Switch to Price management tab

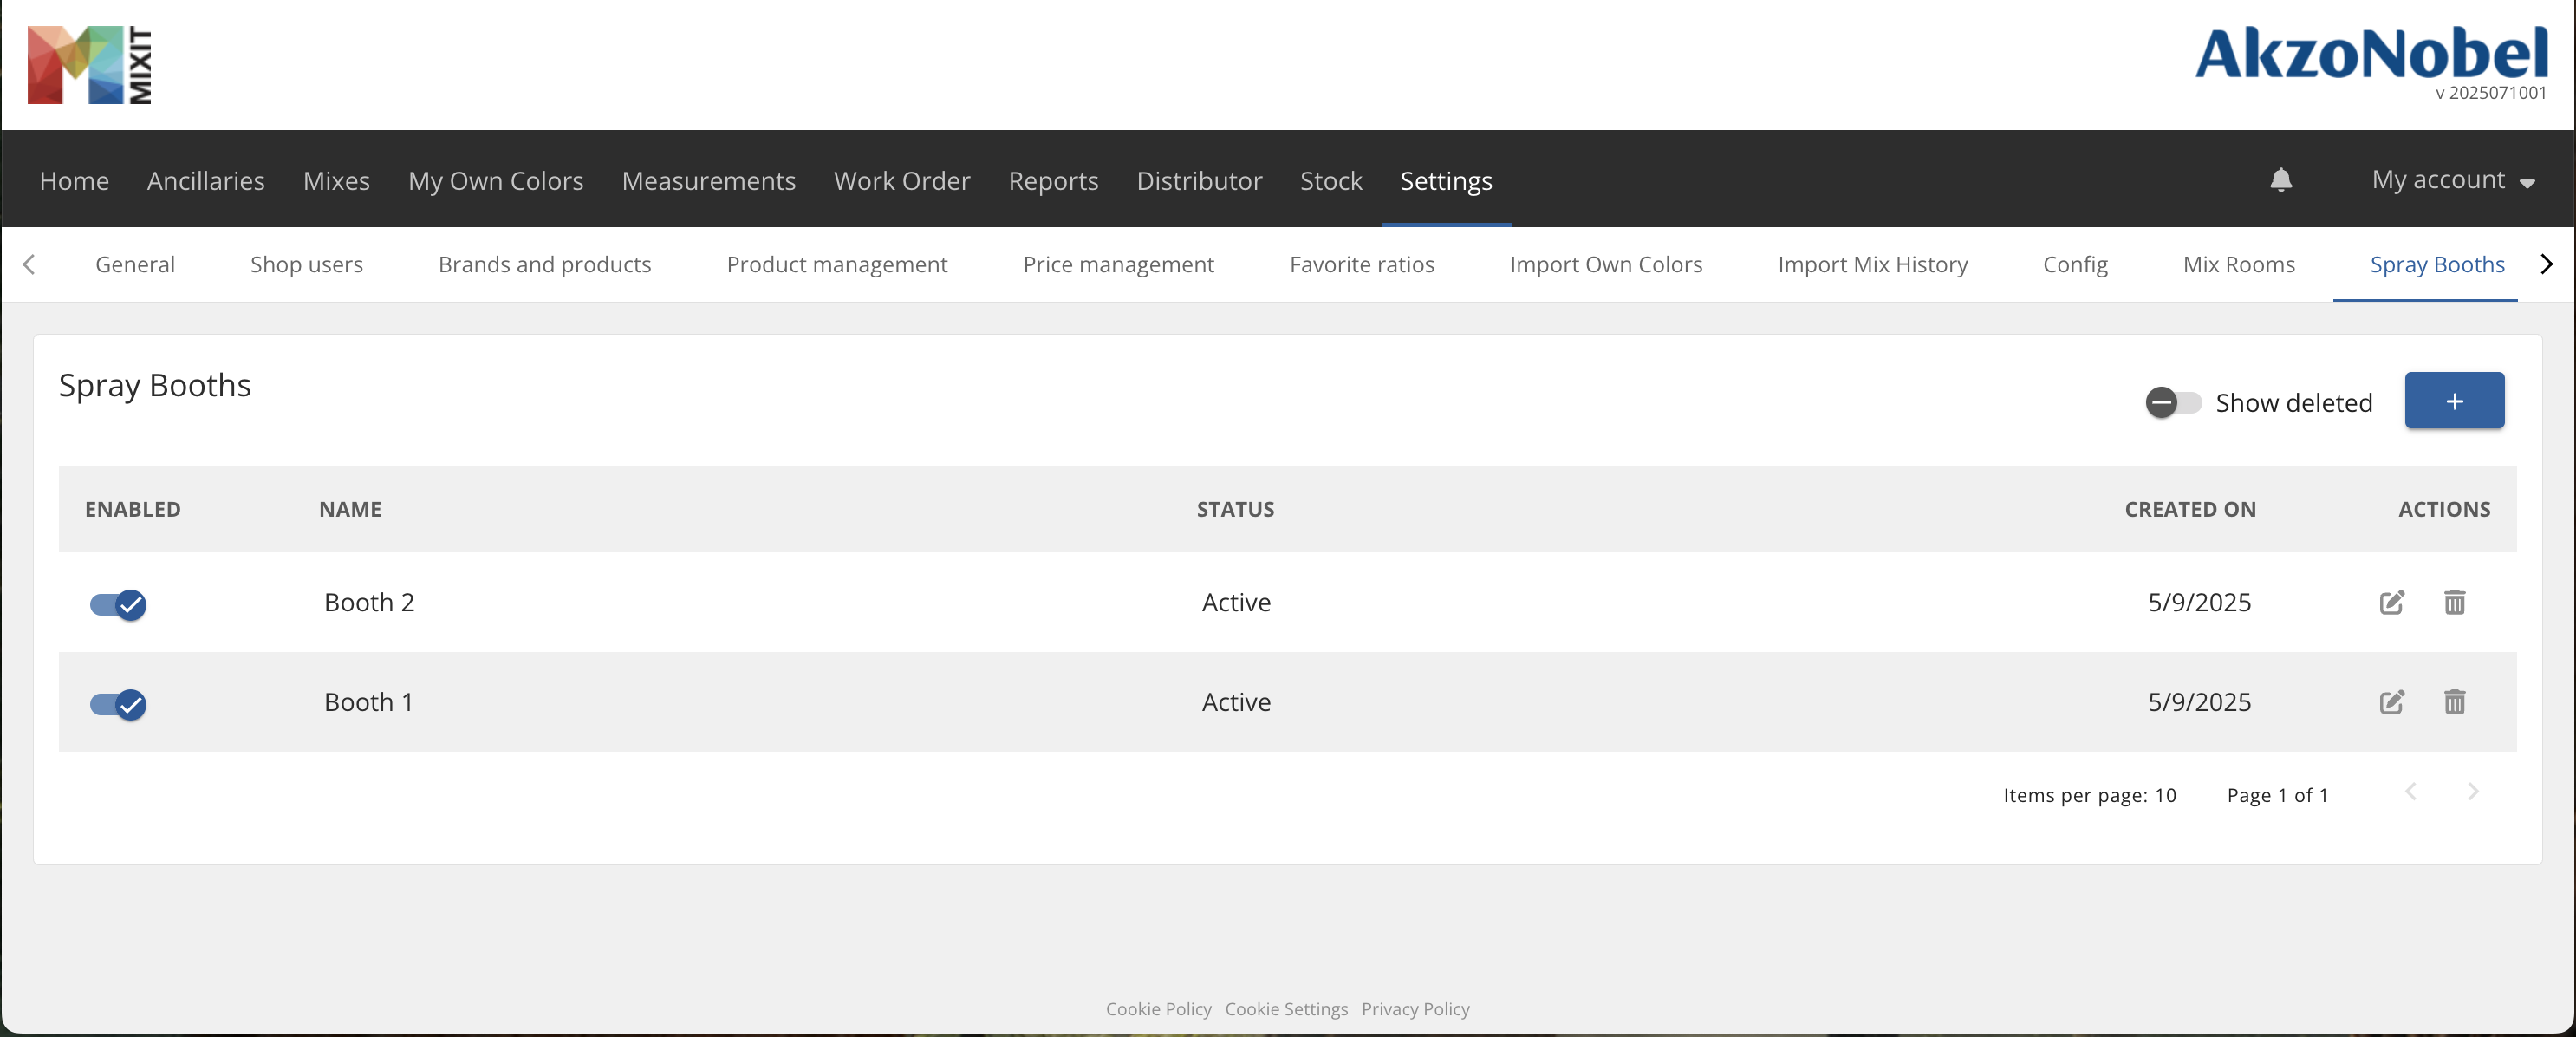(x=1118, y=264)
